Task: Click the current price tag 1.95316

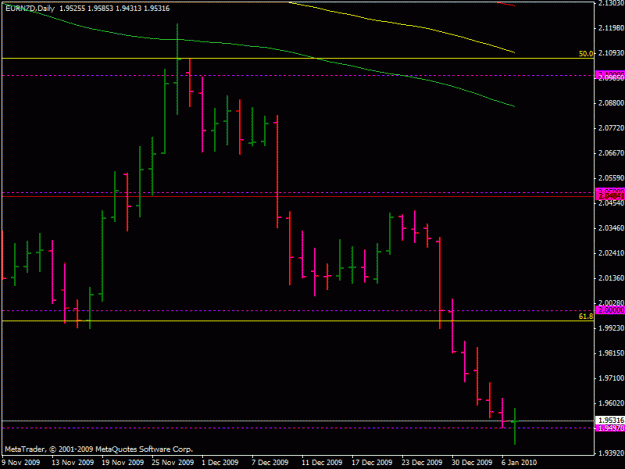Action: pos(610,420)
